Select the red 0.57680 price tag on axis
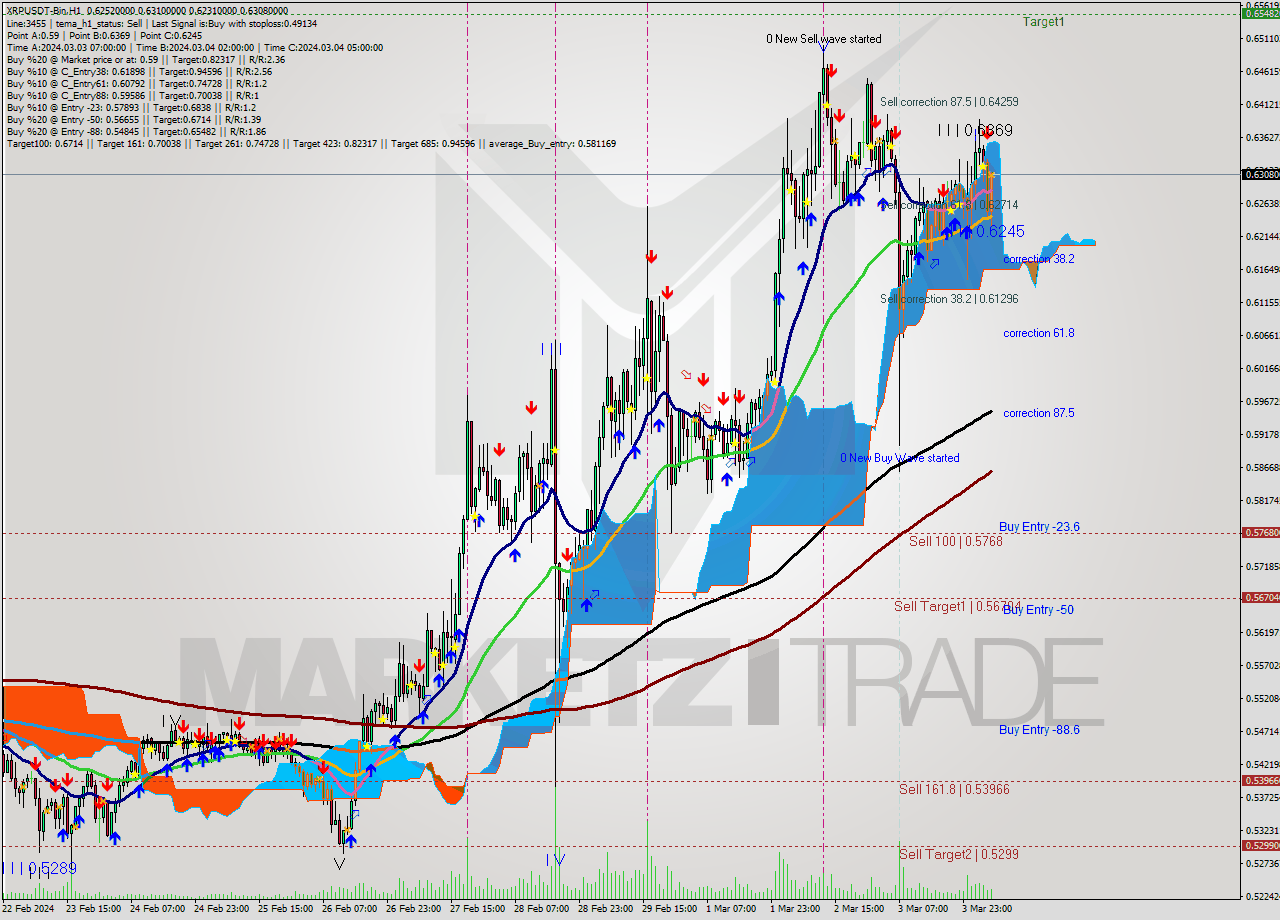 coord(1259,533)
